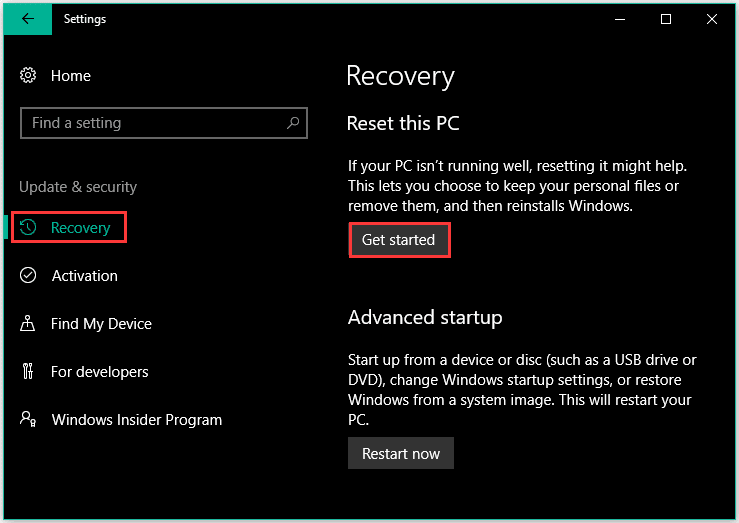
Task: Maximize the Settings window
Action: coord(665,19)
